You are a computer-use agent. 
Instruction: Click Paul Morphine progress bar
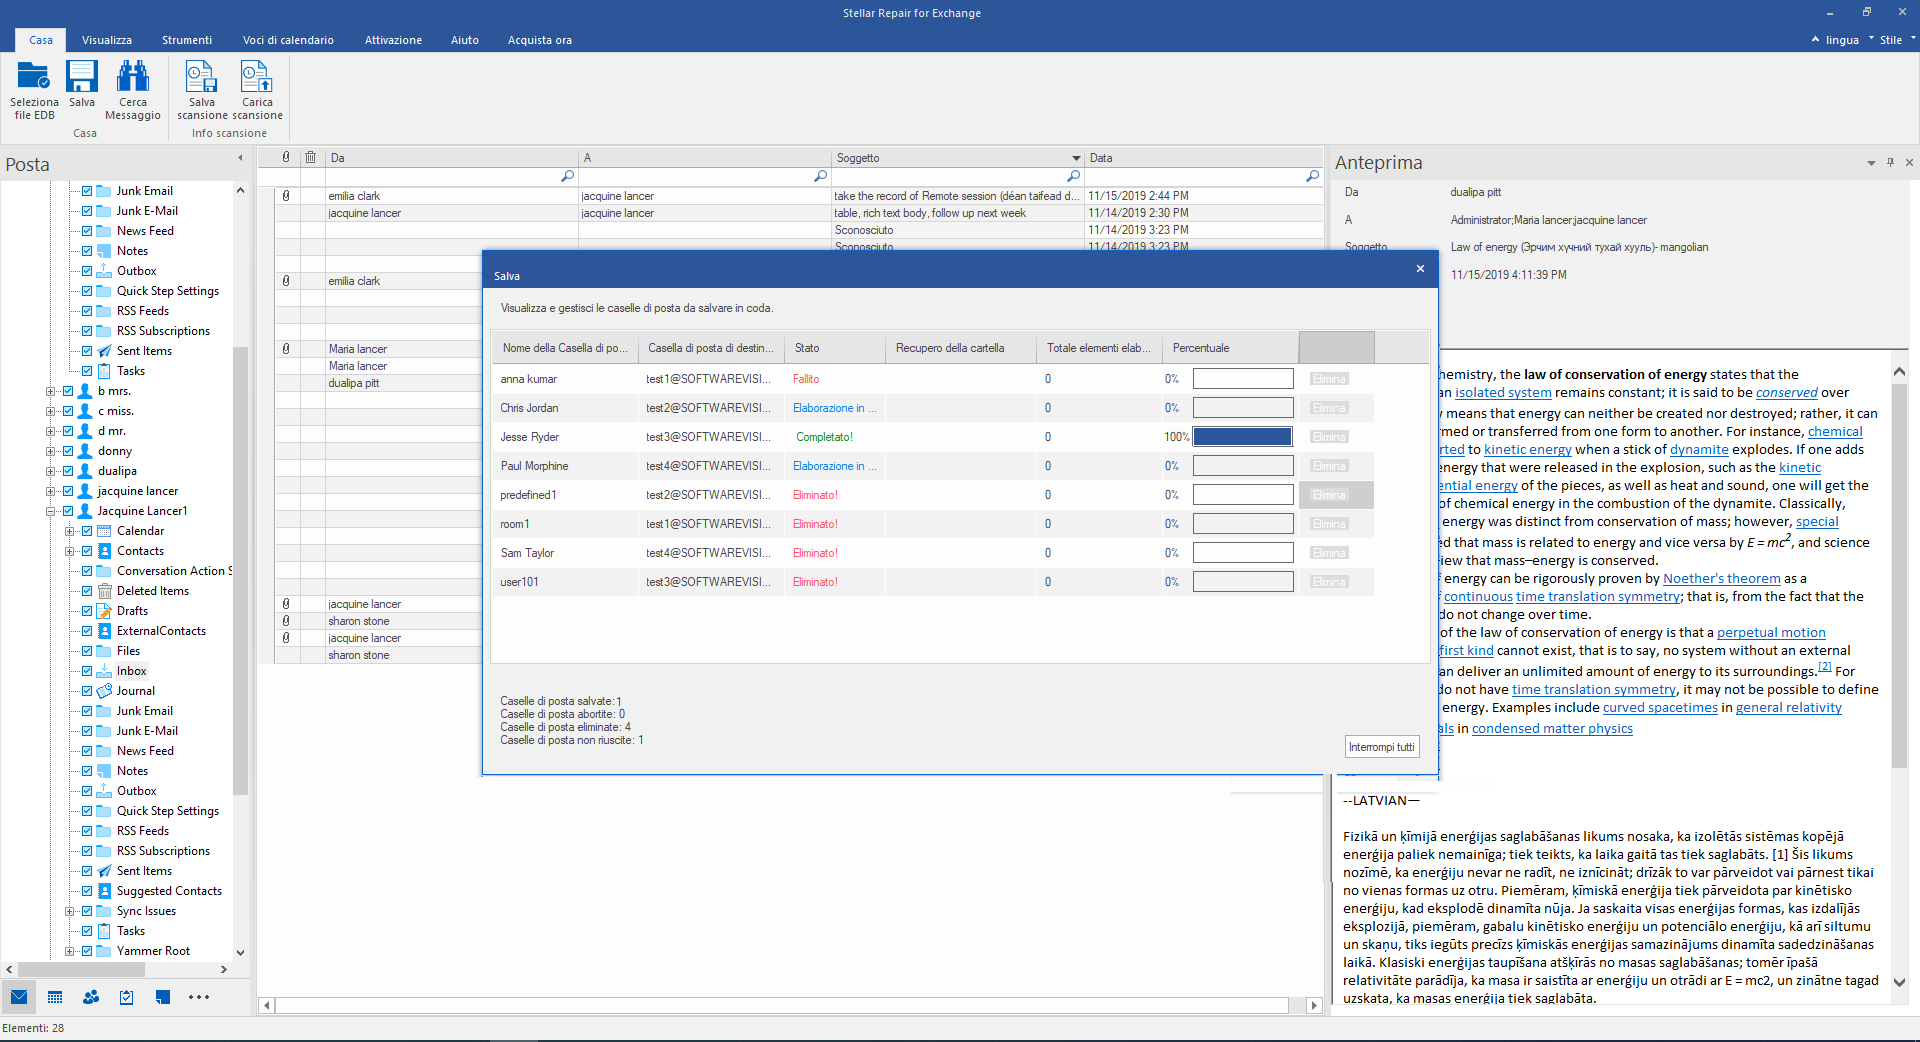tap(1243, 466)
